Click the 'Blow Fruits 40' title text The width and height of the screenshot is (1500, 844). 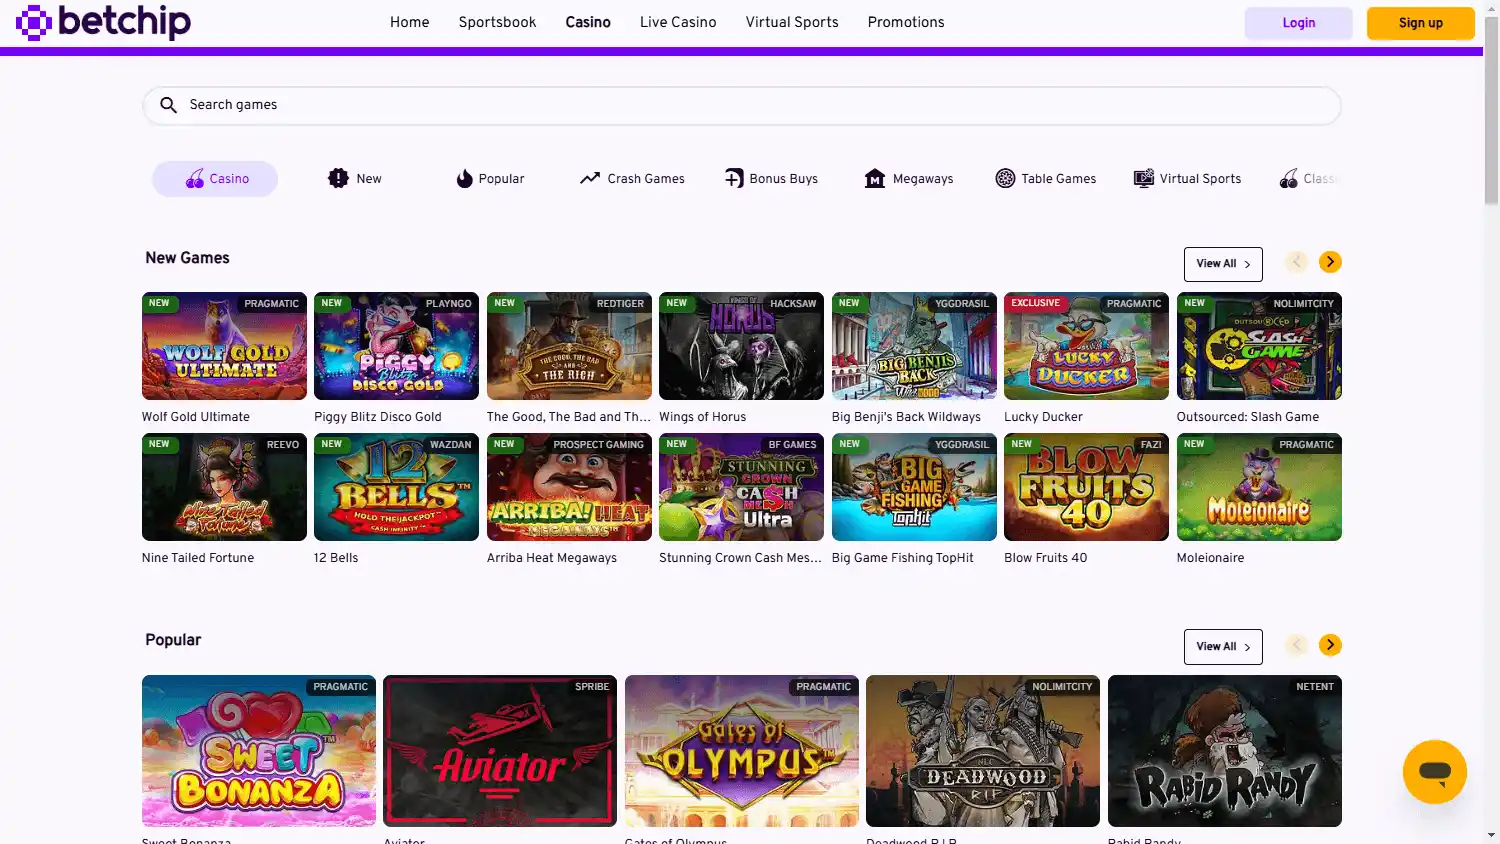coord(1046,558)
